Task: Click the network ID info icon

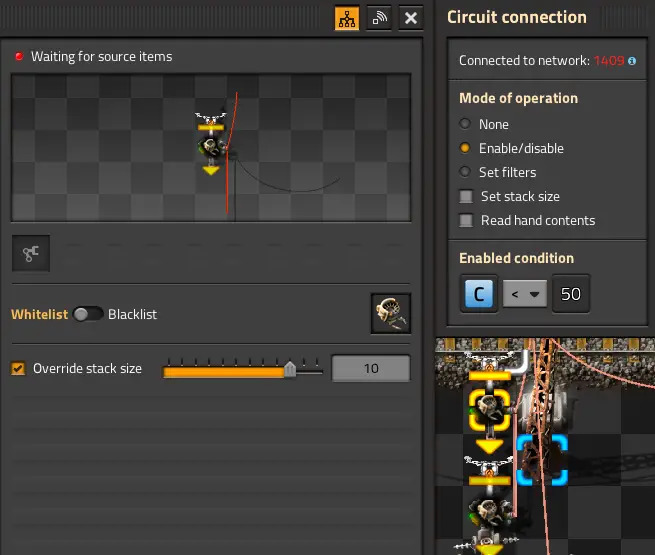Action: coord(632,61)
